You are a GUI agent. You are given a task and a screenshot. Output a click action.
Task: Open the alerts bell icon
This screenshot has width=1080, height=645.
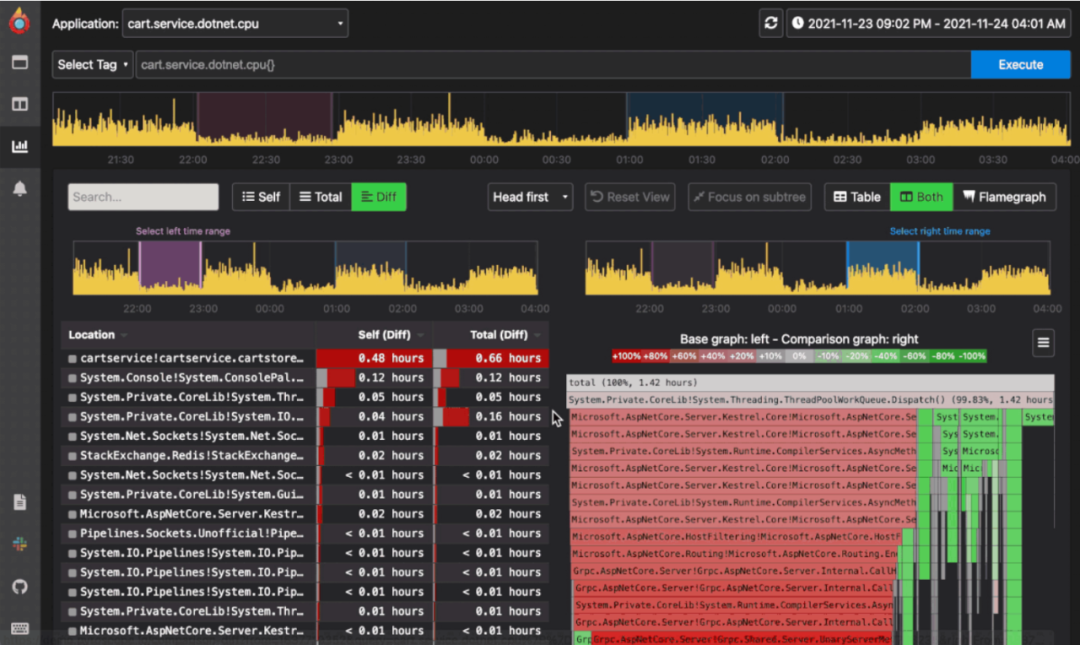(x=18, y=187)
